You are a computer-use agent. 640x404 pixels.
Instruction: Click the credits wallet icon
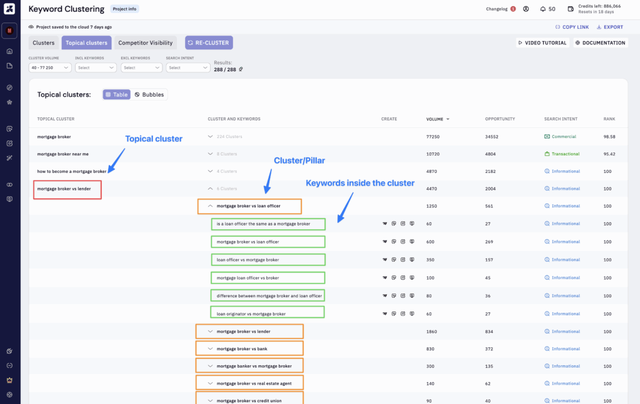(x=570, y=9)
